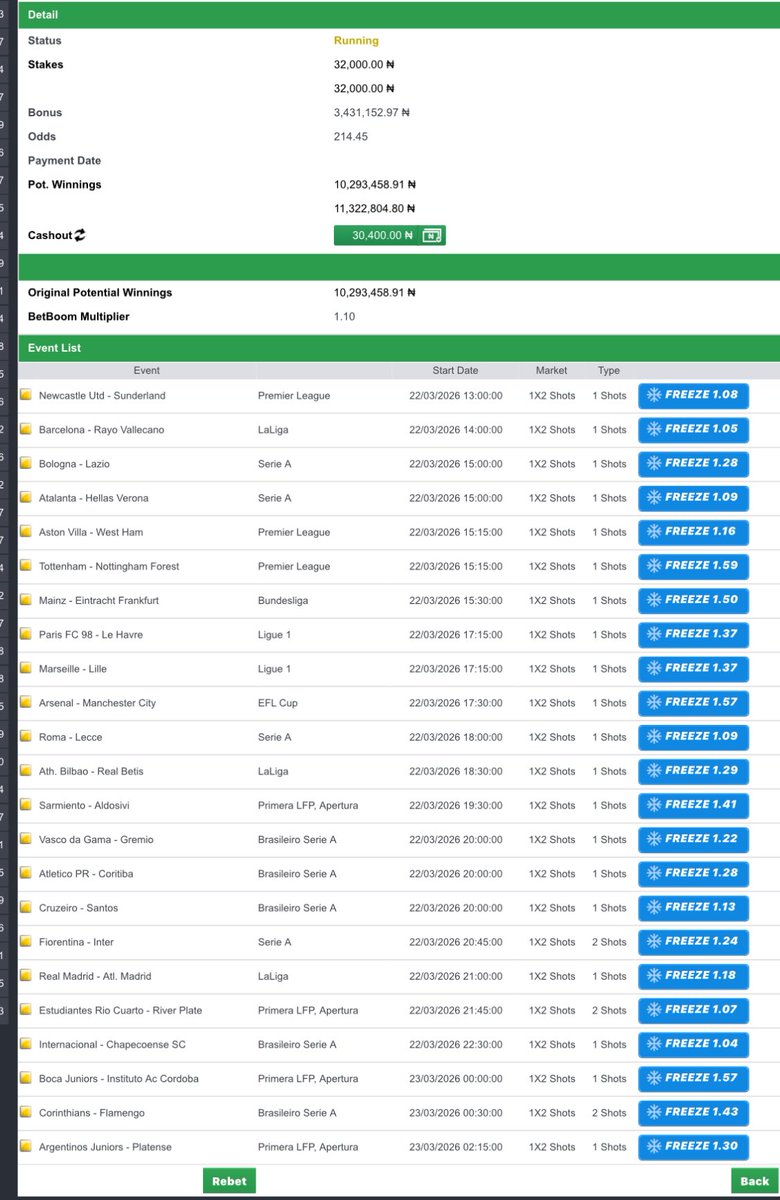This screenshot has width=780, height=1200.
Task: Select the Odds value 214.45
Action: coord(350,137)
